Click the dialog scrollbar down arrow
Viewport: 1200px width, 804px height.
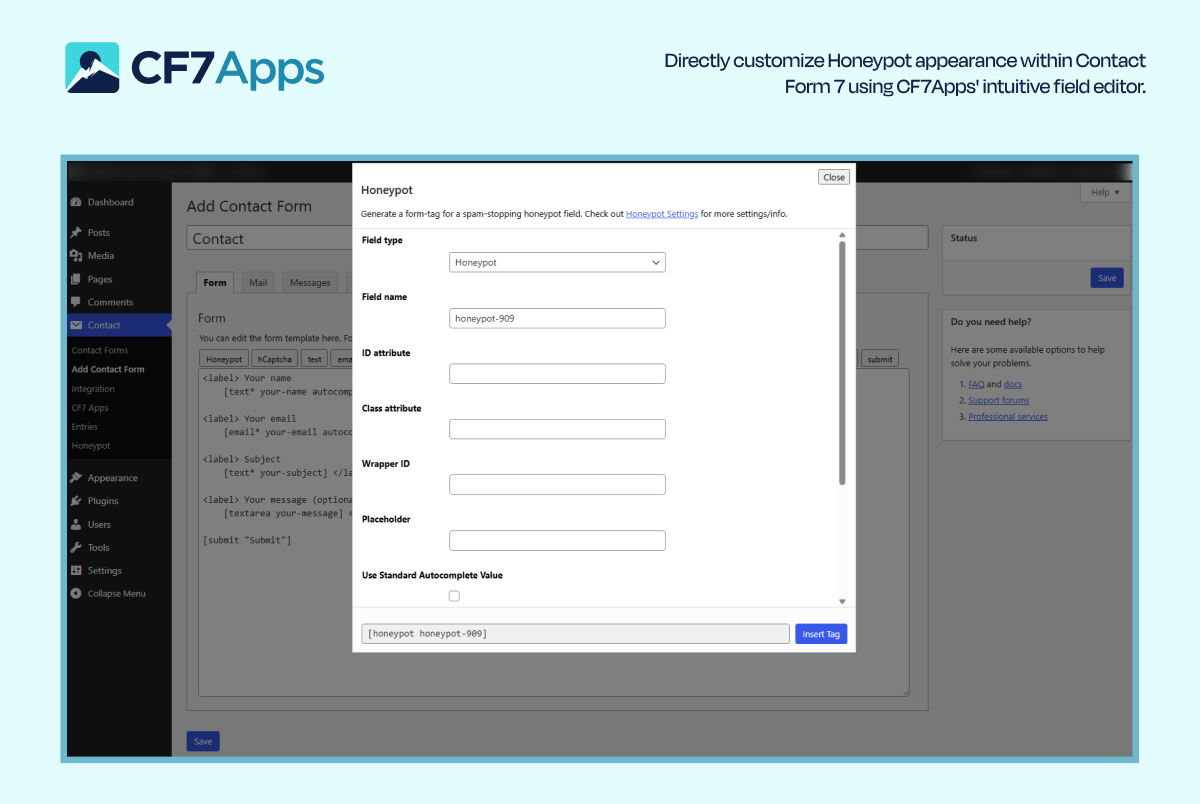[842, 601]
